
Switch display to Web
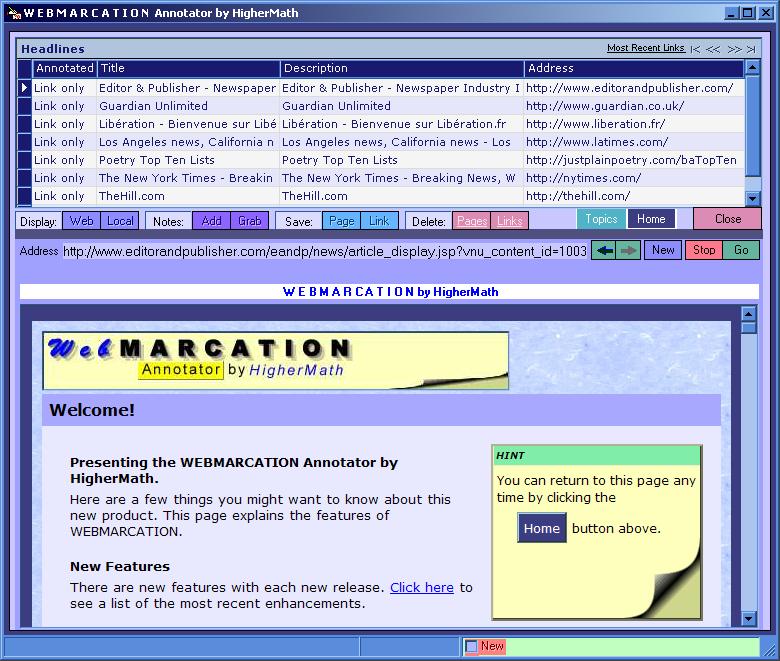point(81,221)
